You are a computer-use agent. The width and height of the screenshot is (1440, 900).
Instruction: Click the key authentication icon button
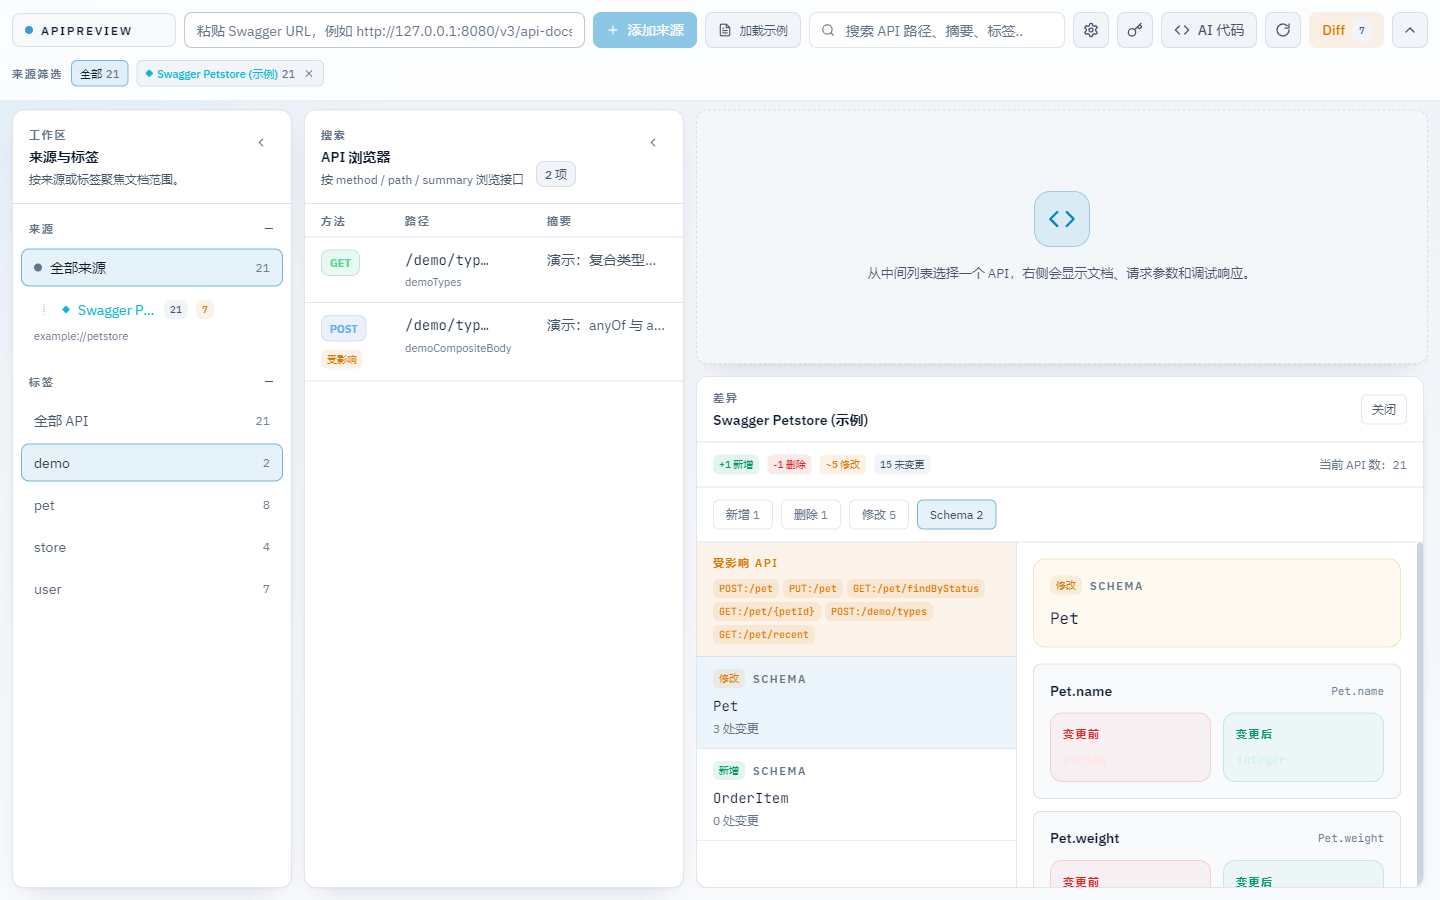tap(1135, 30)
